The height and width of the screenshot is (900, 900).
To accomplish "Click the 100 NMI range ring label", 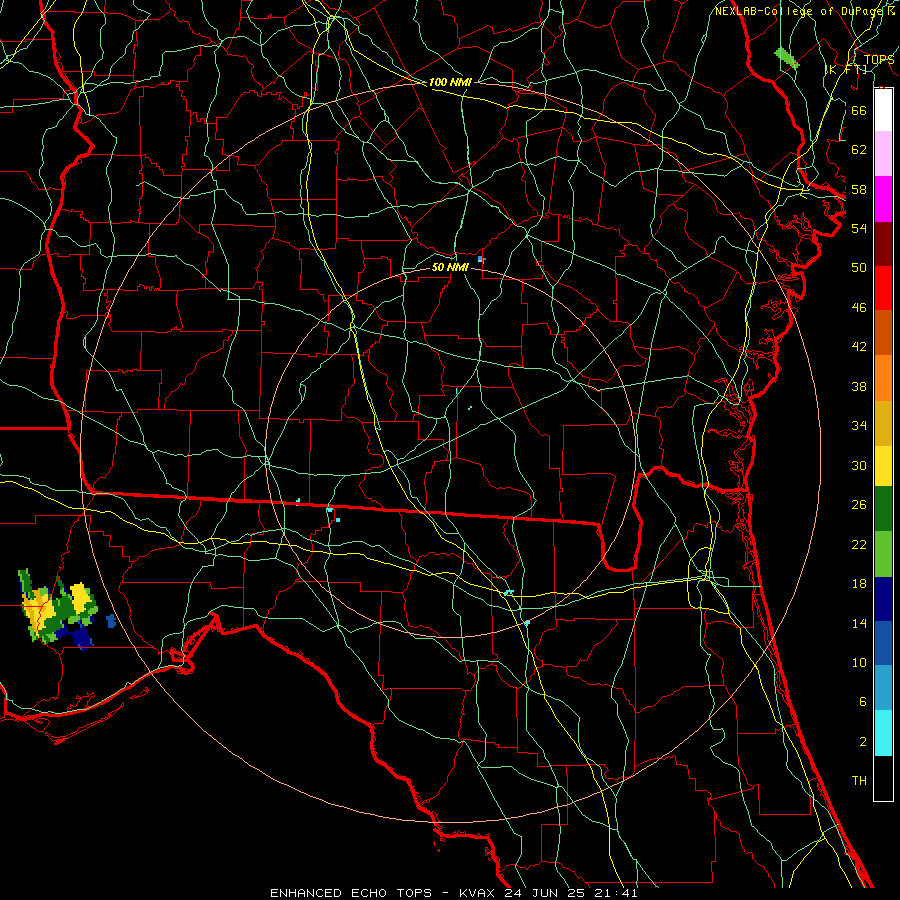I will point(450,82).
